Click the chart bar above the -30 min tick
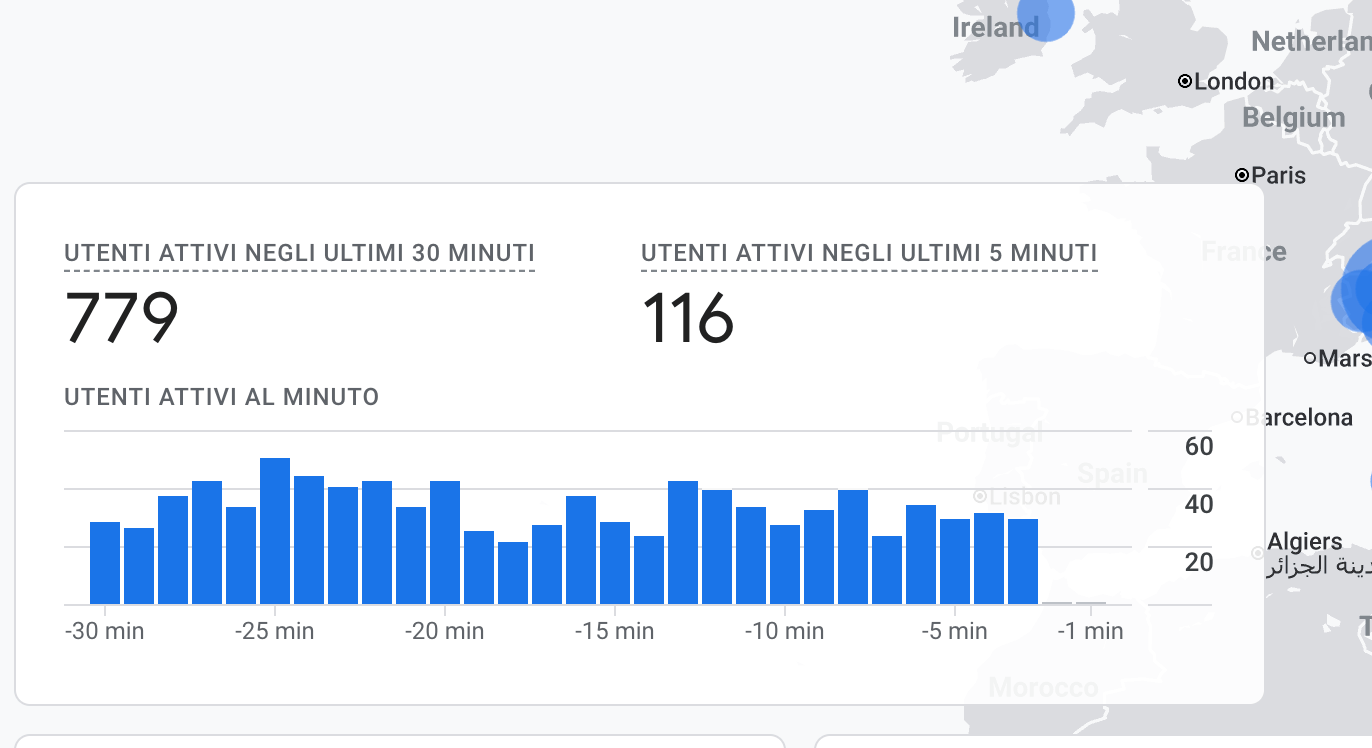The height and width of the screenshot is (748, 1372). click(x=105, y=563)
